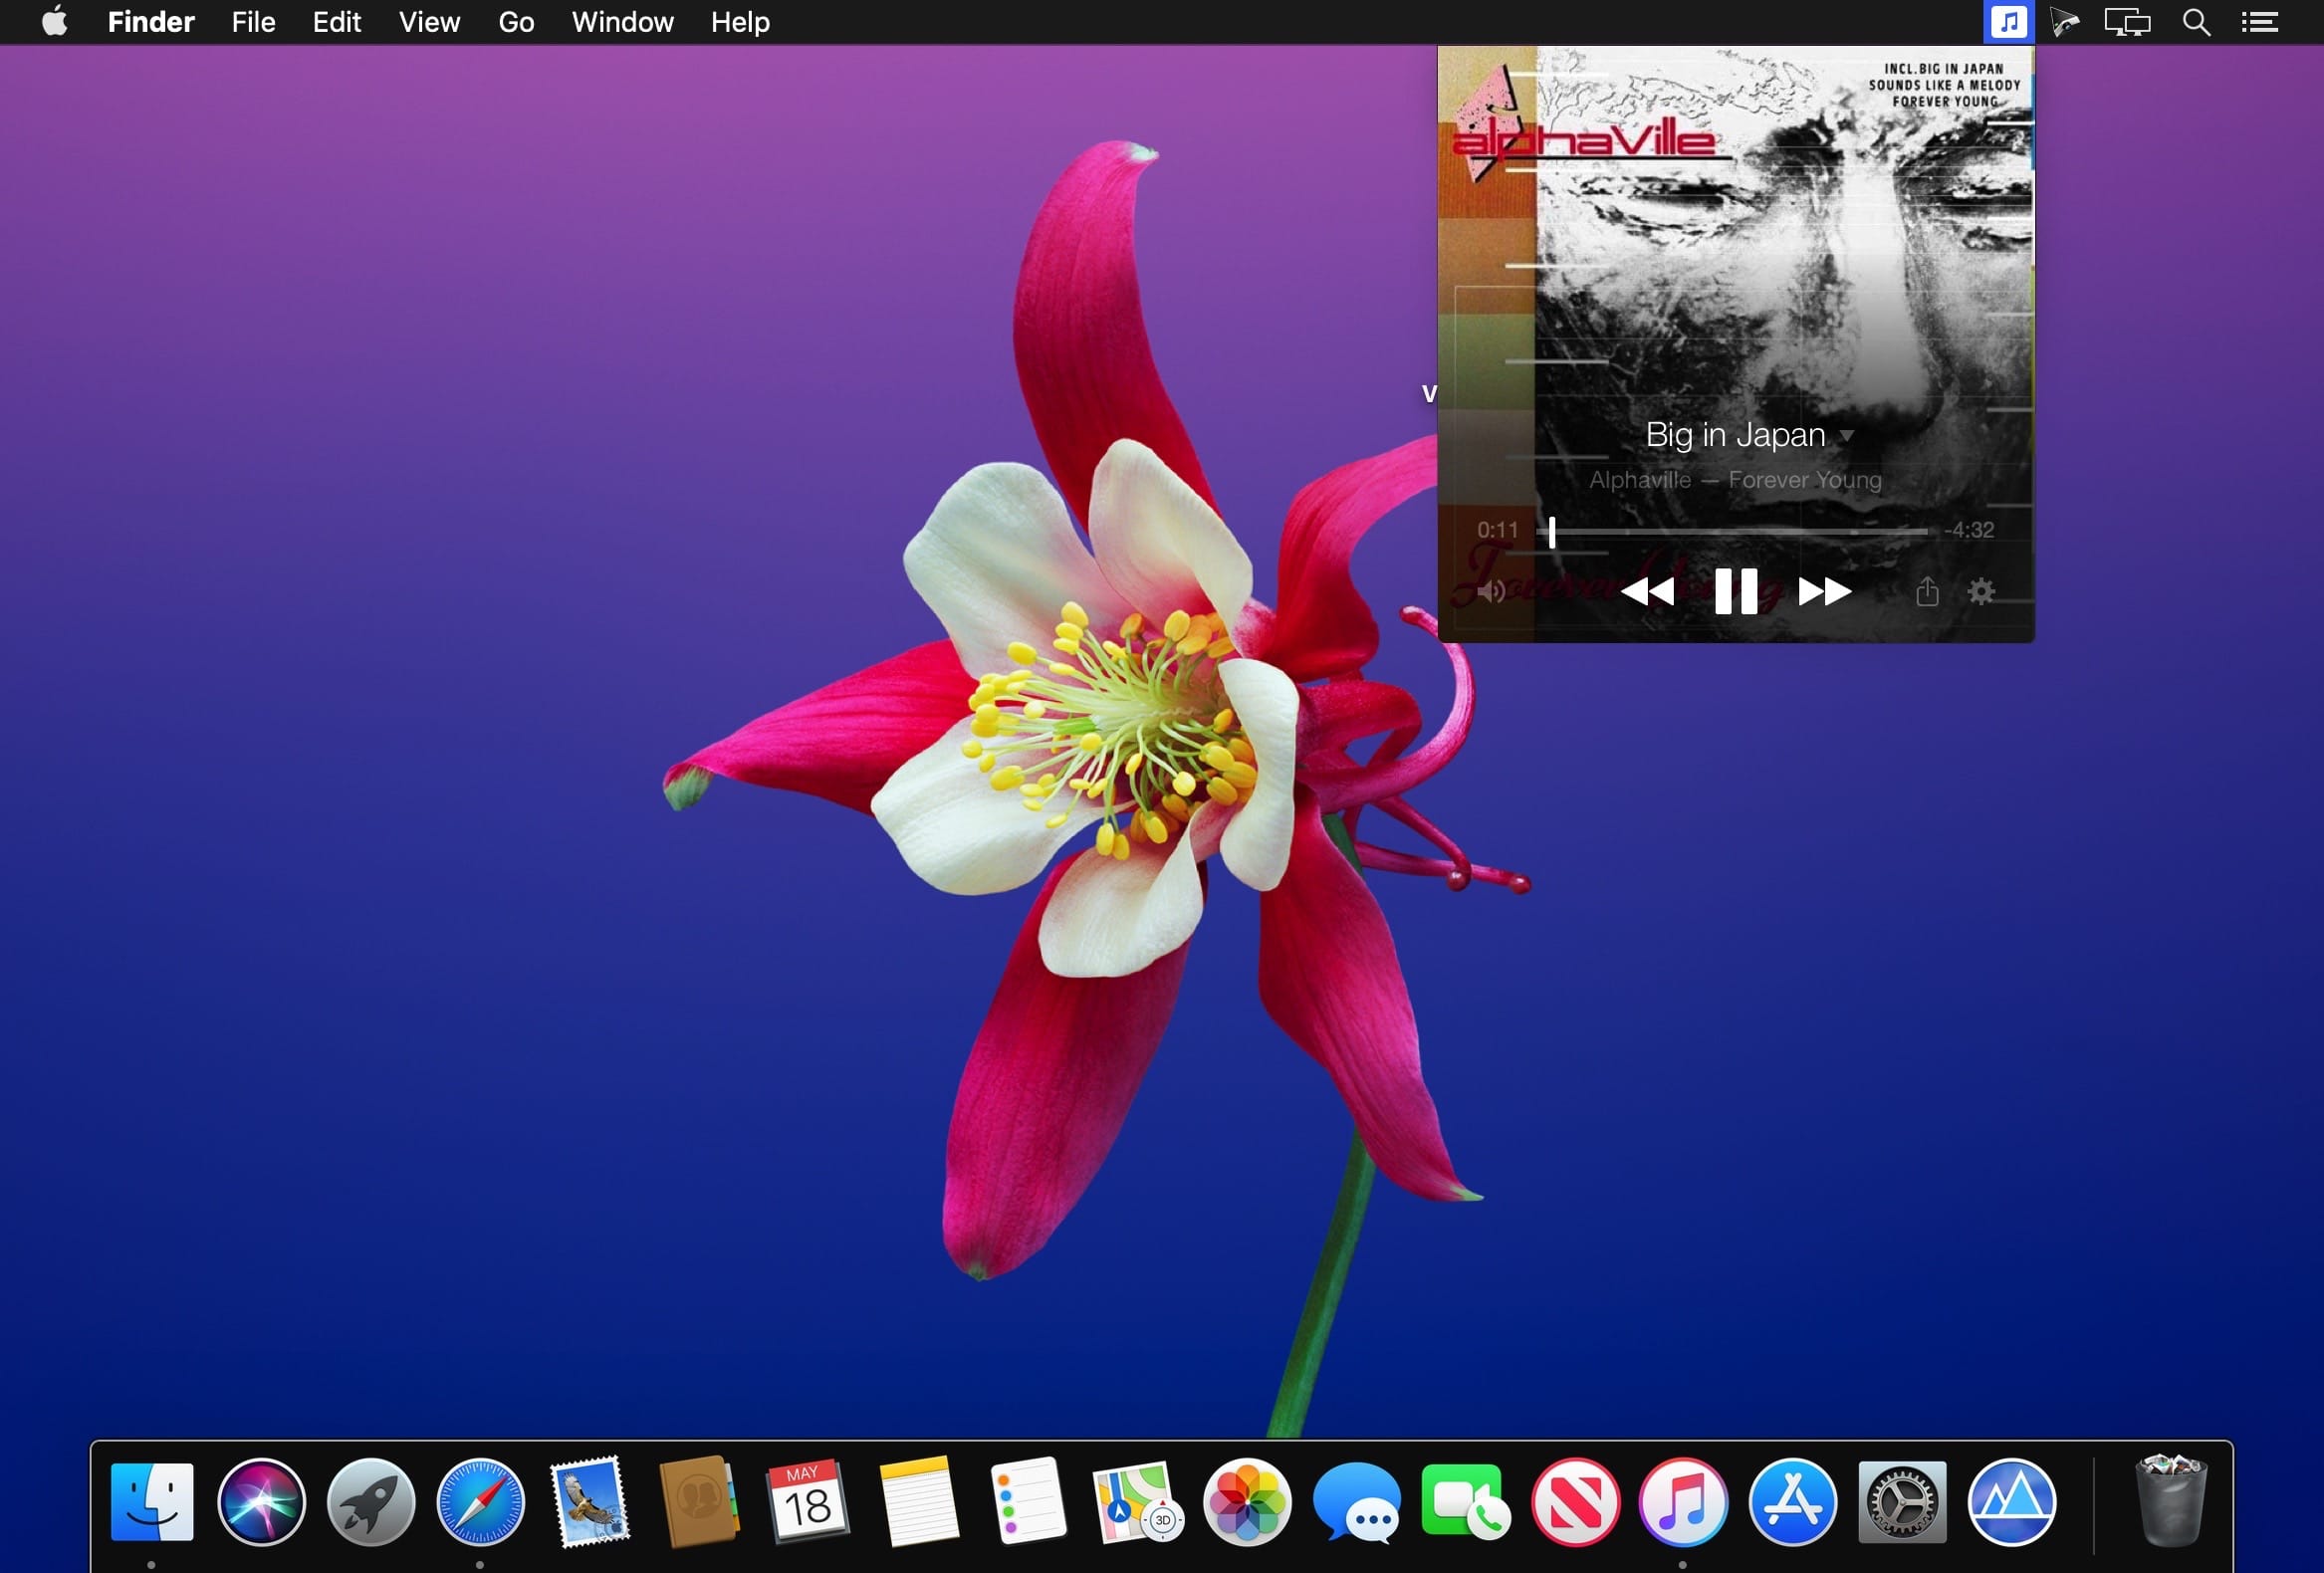Open Safari from the Dock
This screenshot has height=1573, width=2324.
coord(480,1501)
